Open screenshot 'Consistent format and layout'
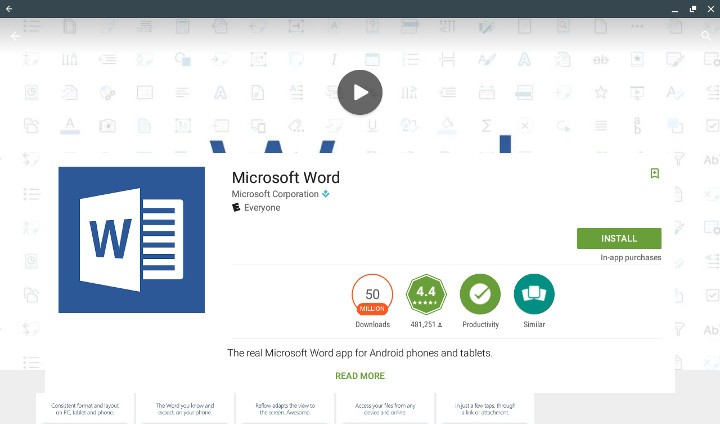 [x=85, y=409]
